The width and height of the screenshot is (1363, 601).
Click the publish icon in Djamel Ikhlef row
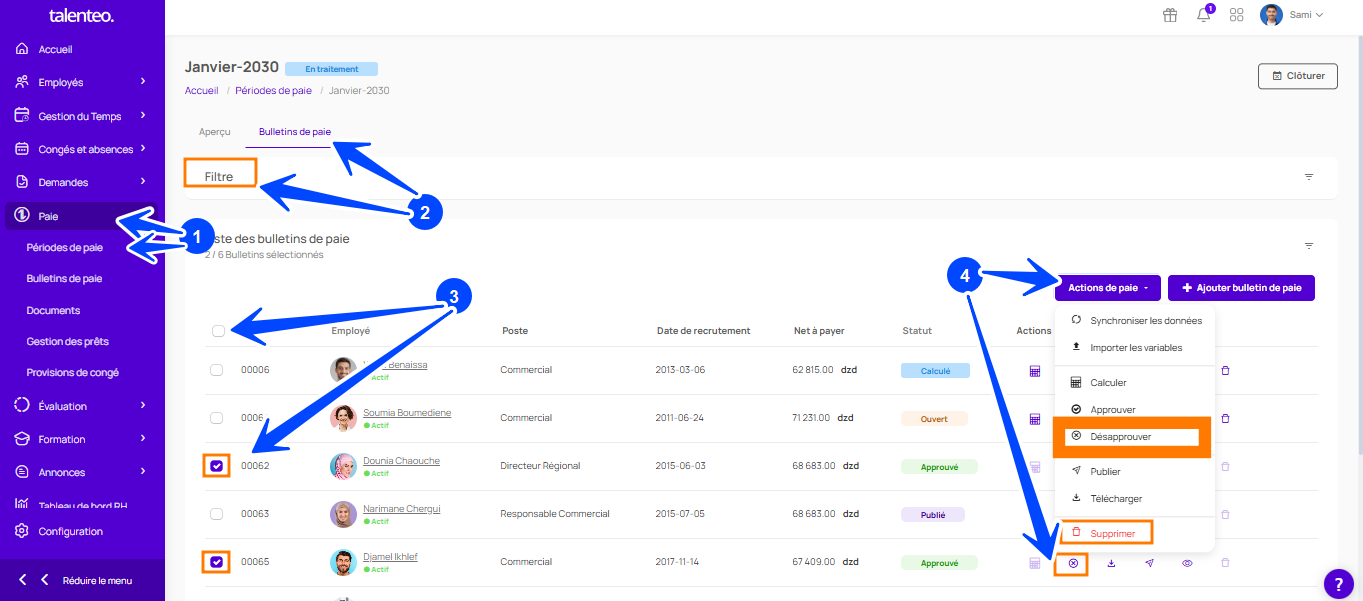[1149, 564]
